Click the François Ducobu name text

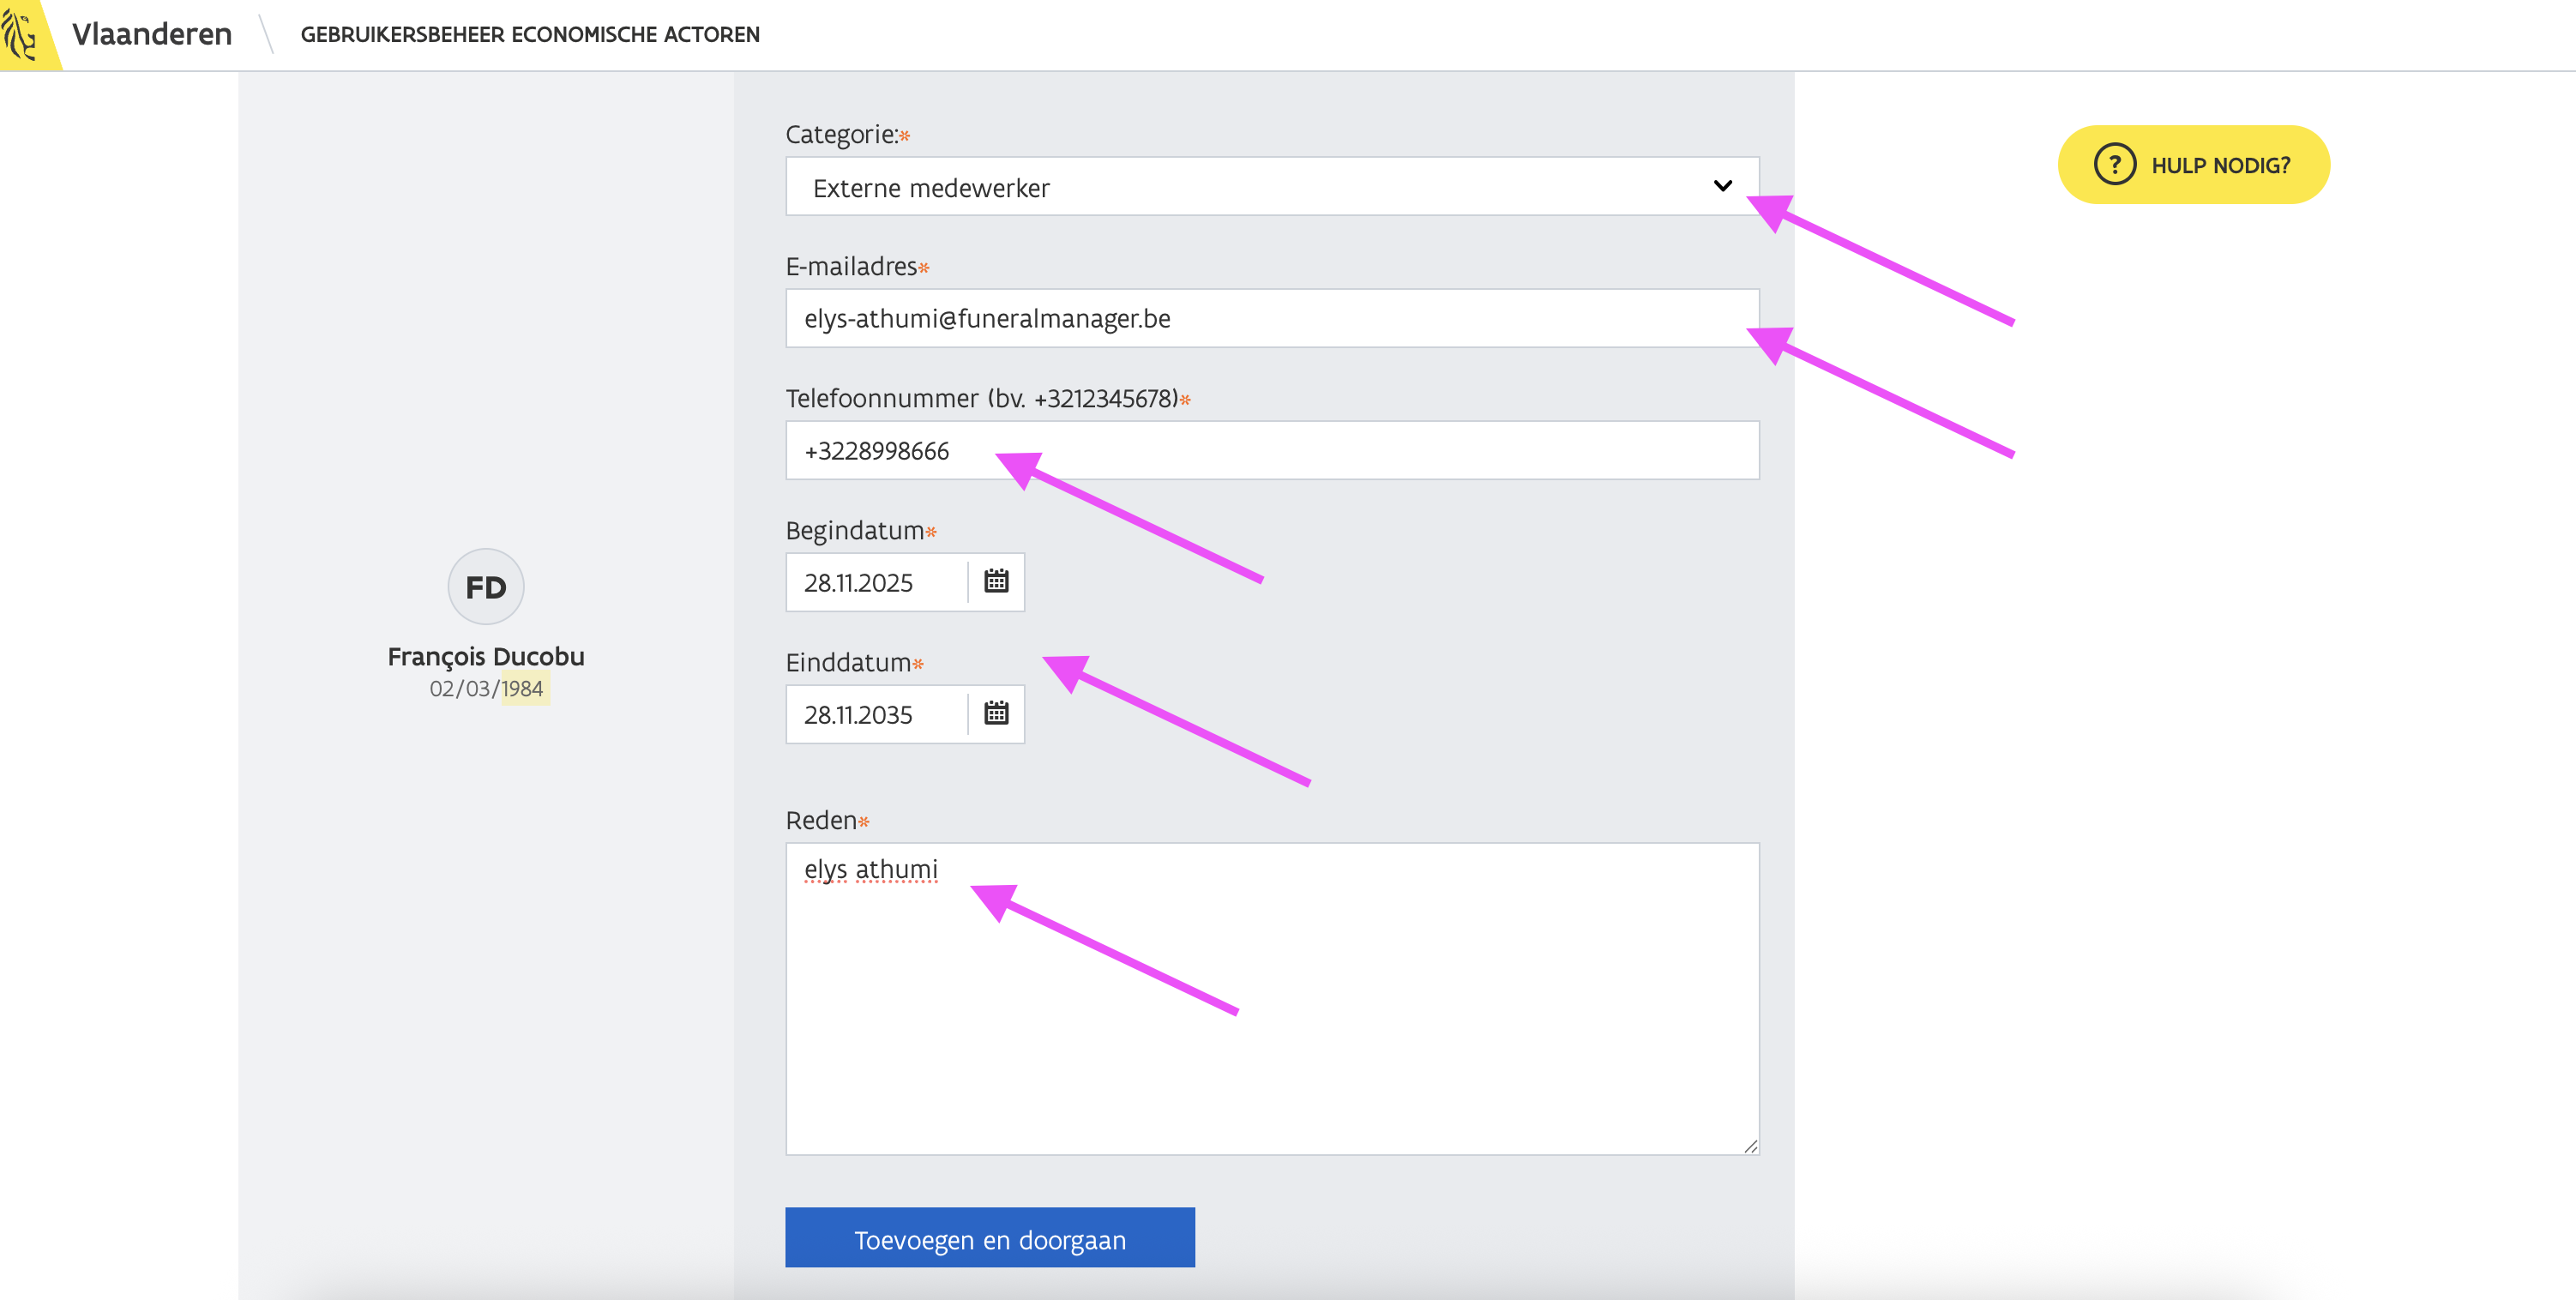pos(486,657)
